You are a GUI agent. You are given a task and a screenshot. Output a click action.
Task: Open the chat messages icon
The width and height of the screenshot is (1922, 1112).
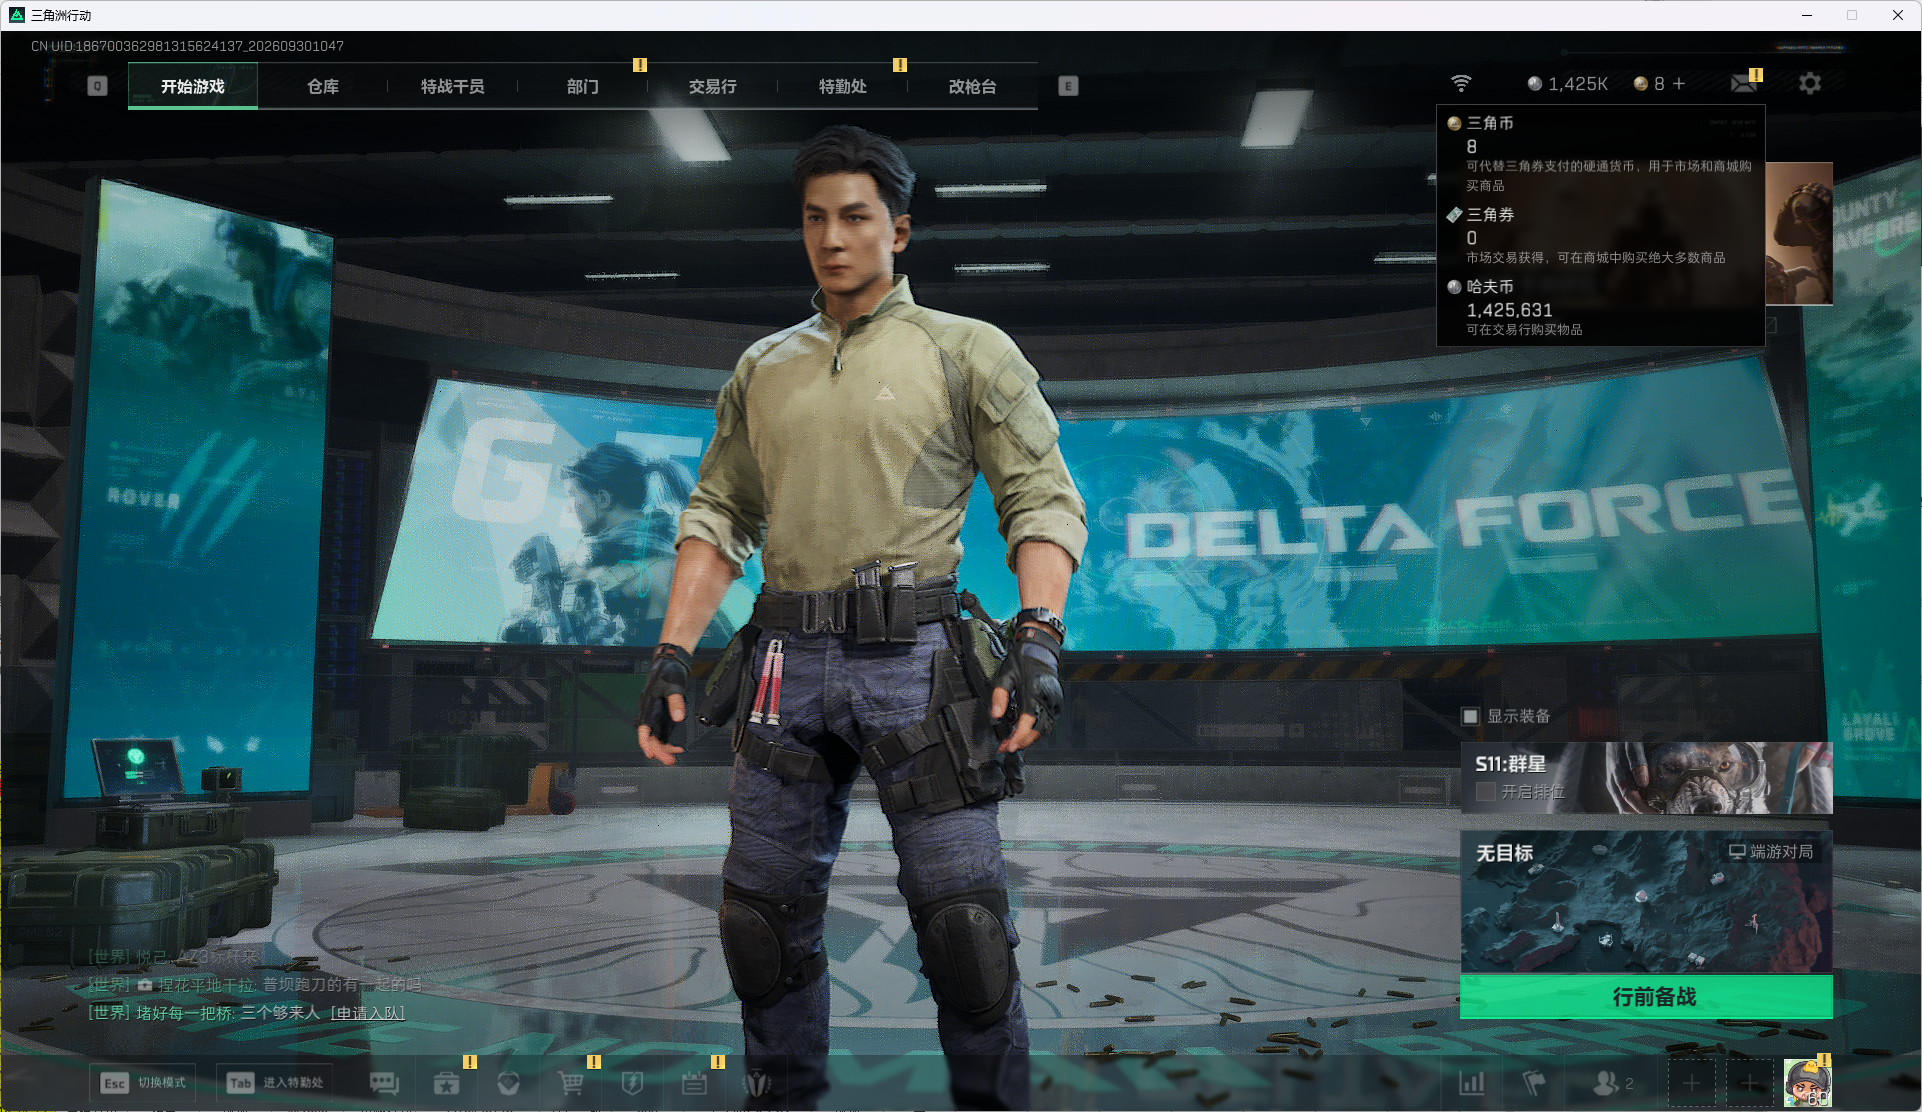coord(384,1083)
